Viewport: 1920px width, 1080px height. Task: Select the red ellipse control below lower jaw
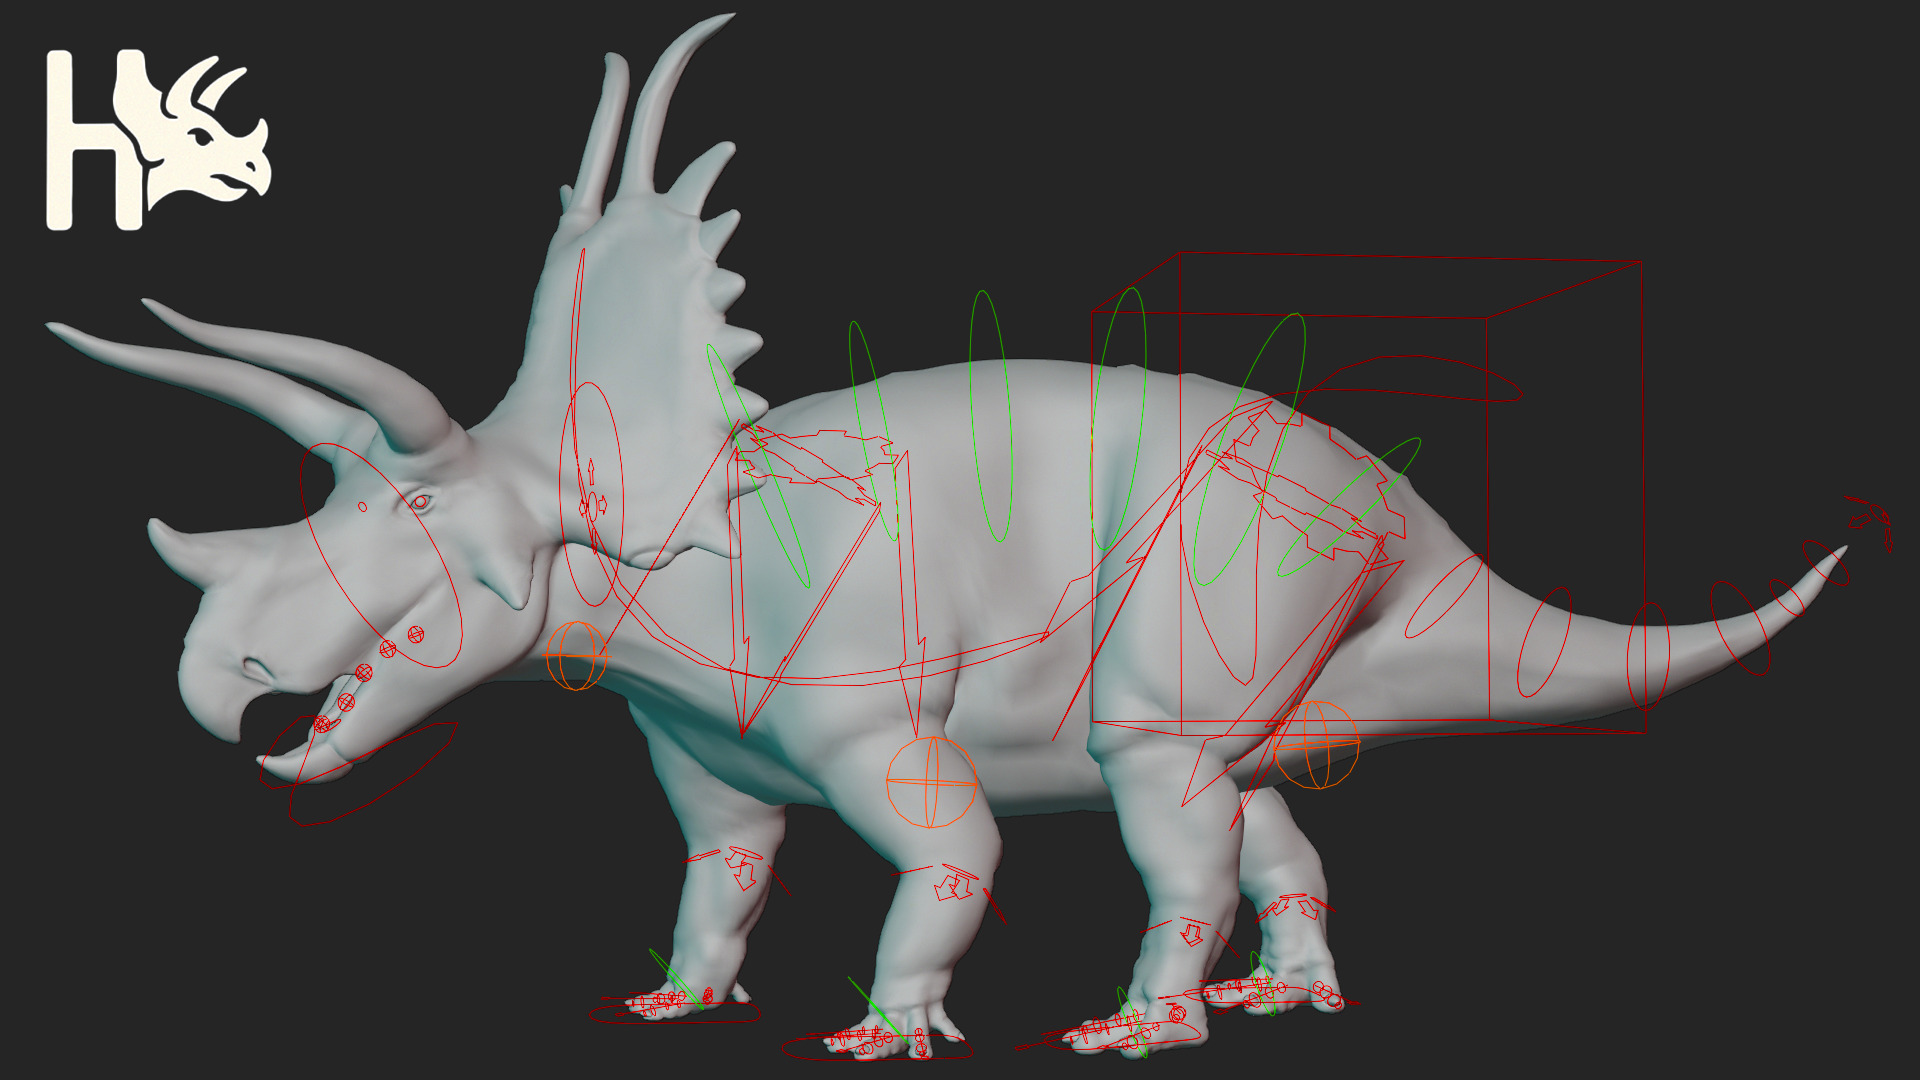coord(374,775)
